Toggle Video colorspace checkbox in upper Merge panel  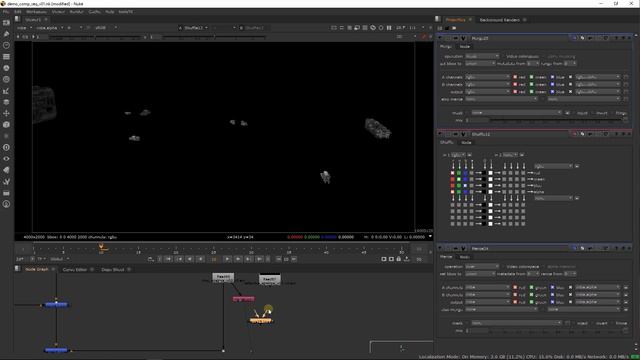[502, 56]
